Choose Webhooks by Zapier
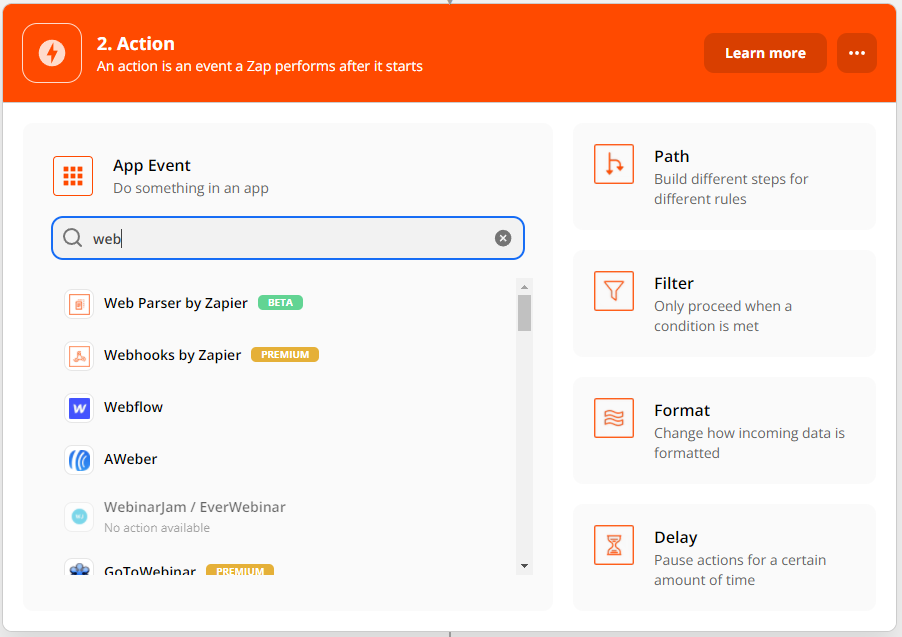The height and width of the screenshot is (637, 902). tap(172, 355)
